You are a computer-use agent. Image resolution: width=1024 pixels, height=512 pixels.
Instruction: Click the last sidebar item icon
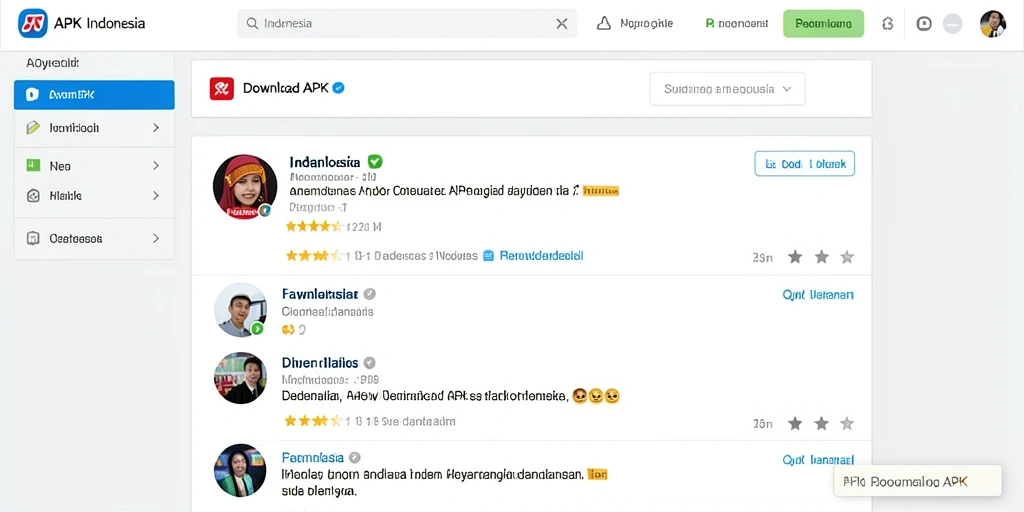tap(33, 238)
